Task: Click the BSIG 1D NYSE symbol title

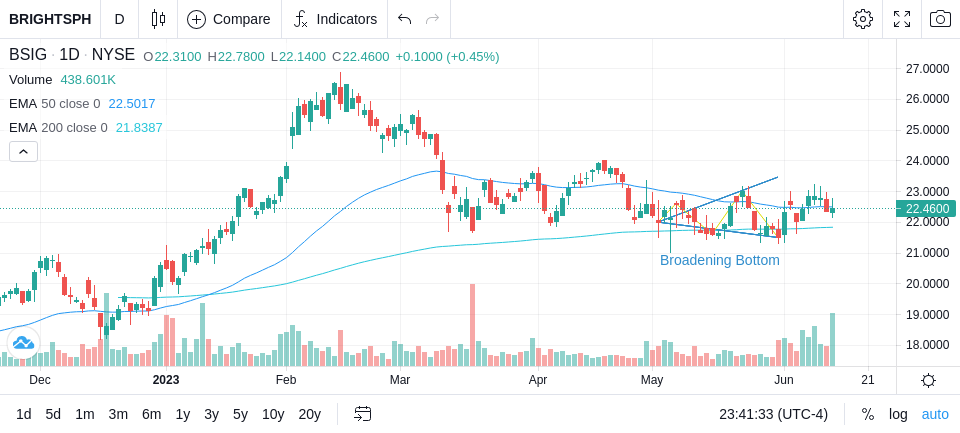Action: pos(72,55)
